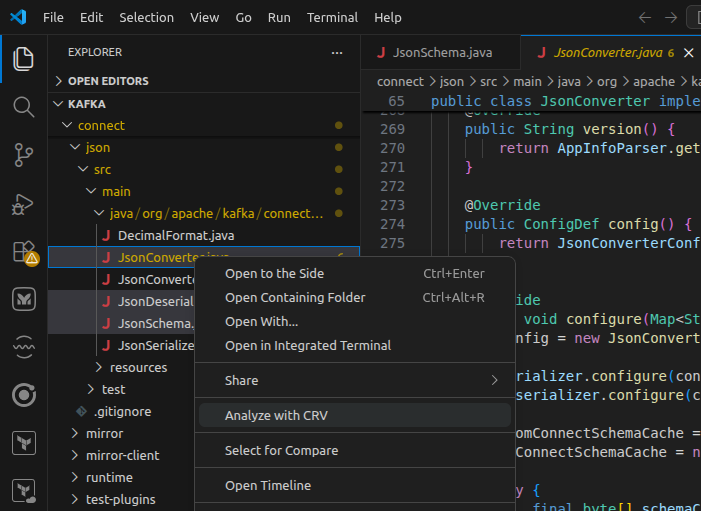The height and width of the screenshot is (511, 701).
Task: Open the Terminal menu
Action: (332, 17)
